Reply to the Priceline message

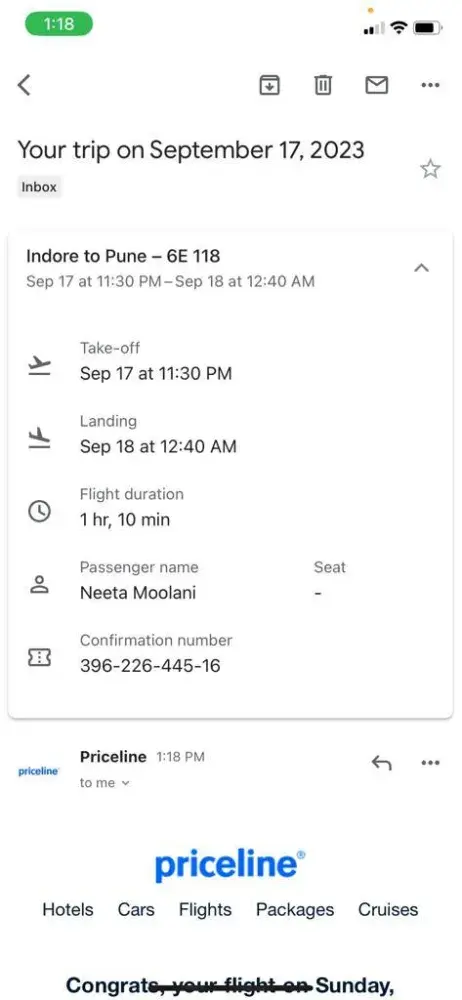pos(381,762)
